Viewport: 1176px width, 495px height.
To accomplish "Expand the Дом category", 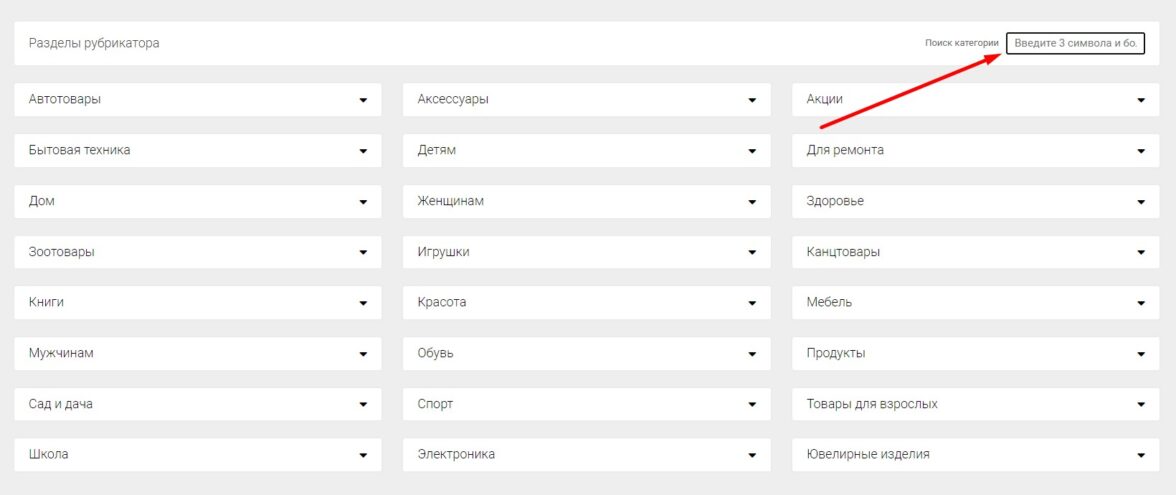I will [364, 202].
